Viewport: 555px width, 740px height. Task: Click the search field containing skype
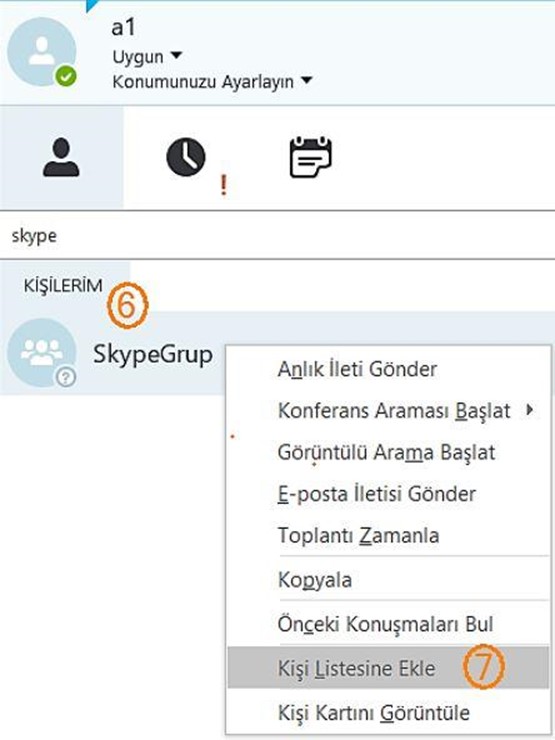click(x=278, y=235)
